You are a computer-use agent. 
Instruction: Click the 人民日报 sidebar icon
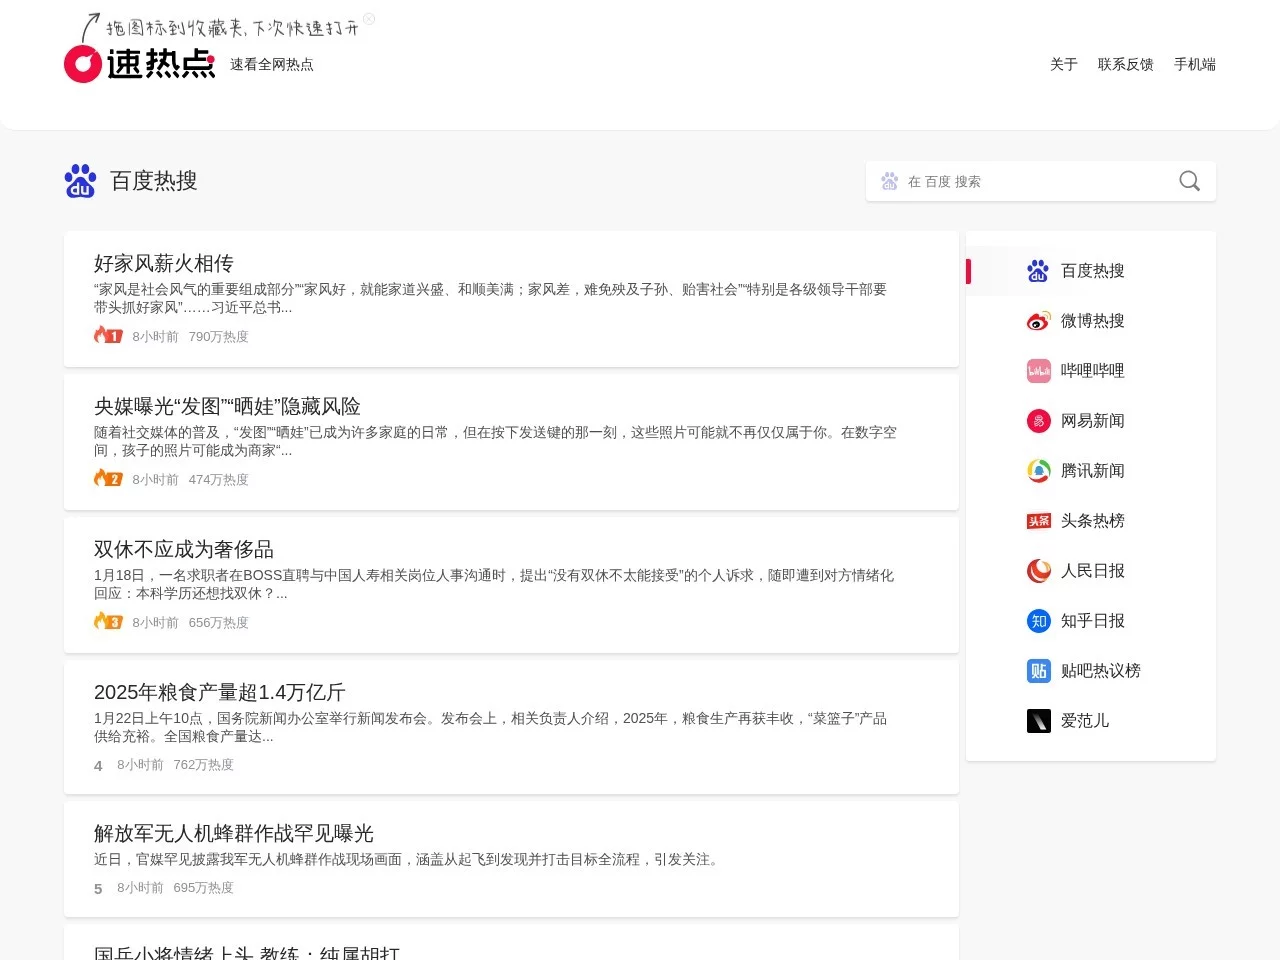tap(1038, 571)
